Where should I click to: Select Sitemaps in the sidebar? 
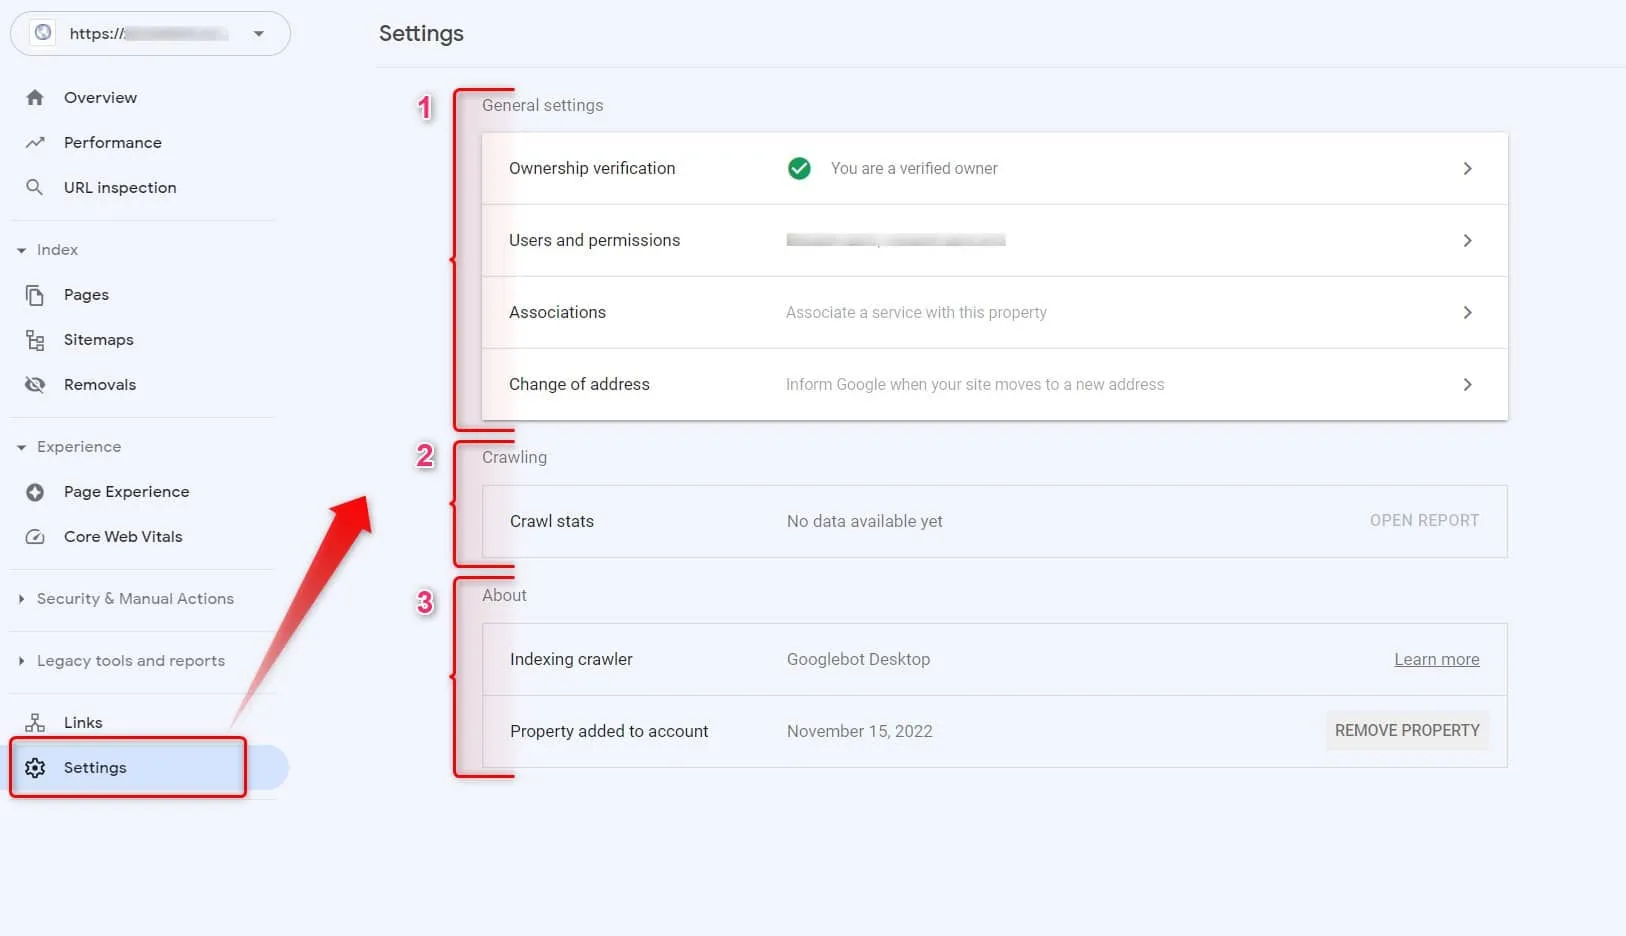(x=99, y=340)
